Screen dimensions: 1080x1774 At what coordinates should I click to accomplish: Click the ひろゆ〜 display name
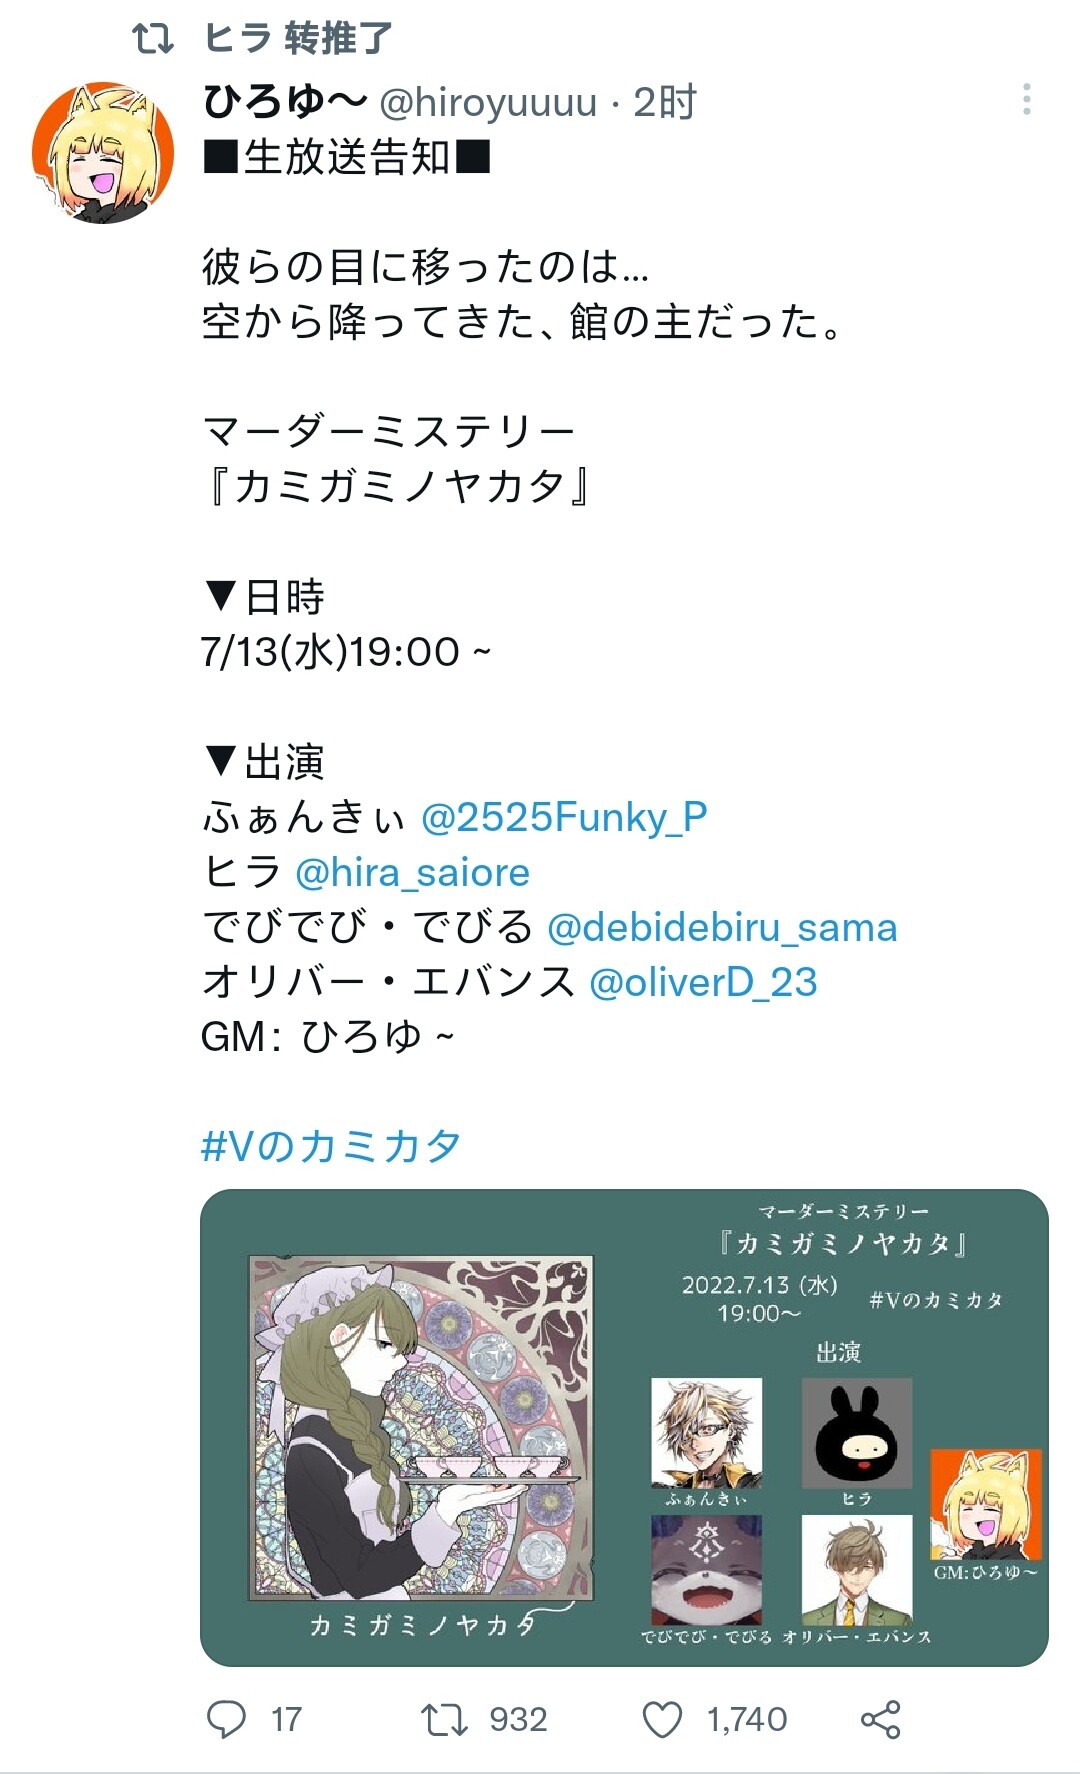click(285, 101)
